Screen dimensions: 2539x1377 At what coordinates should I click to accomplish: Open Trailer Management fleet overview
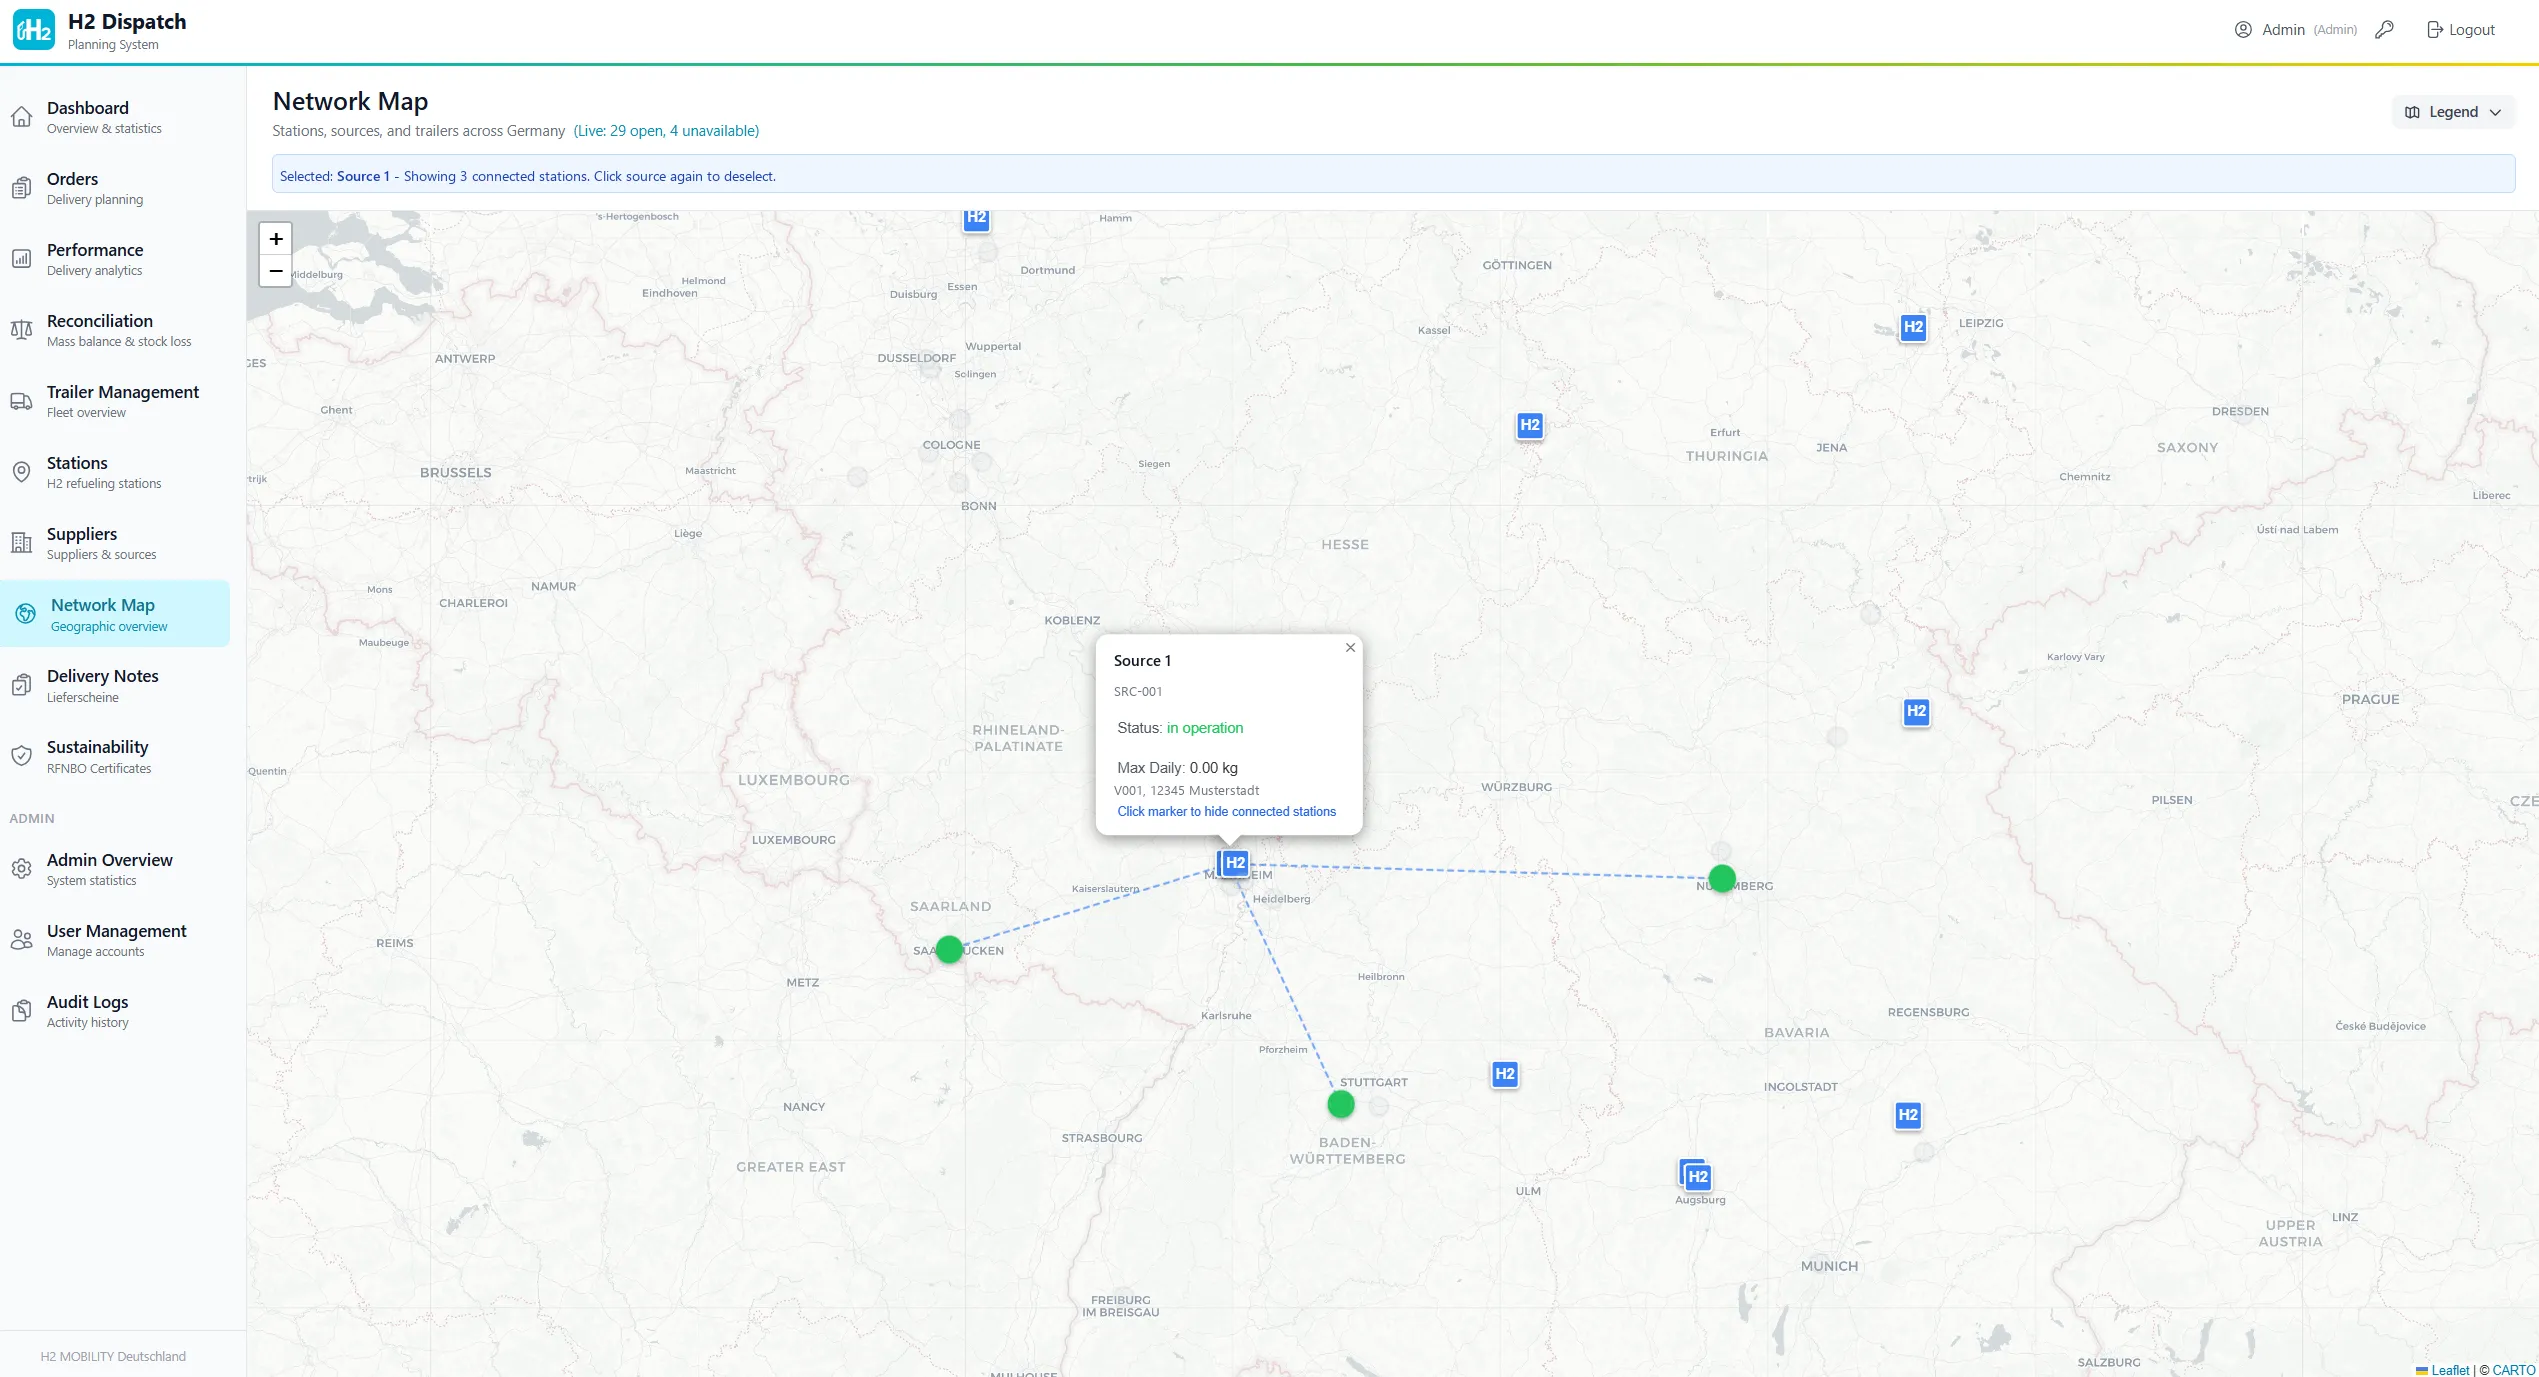click(x=115, y=401)
